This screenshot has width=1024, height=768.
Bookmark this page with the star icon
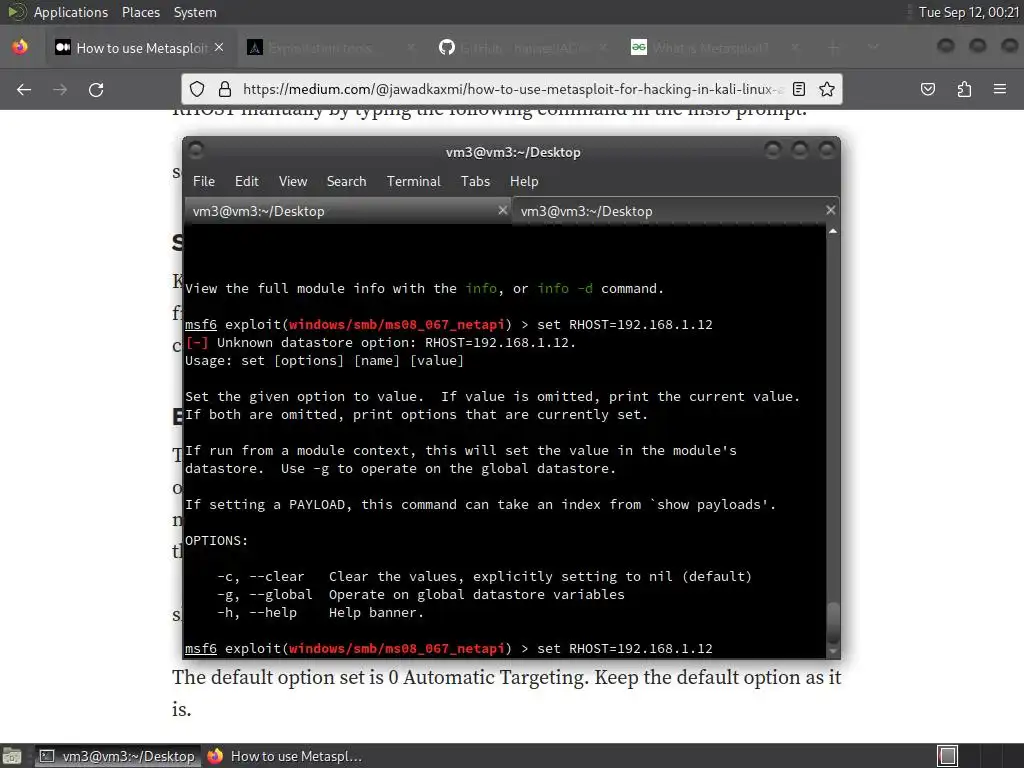pos(827,89)
